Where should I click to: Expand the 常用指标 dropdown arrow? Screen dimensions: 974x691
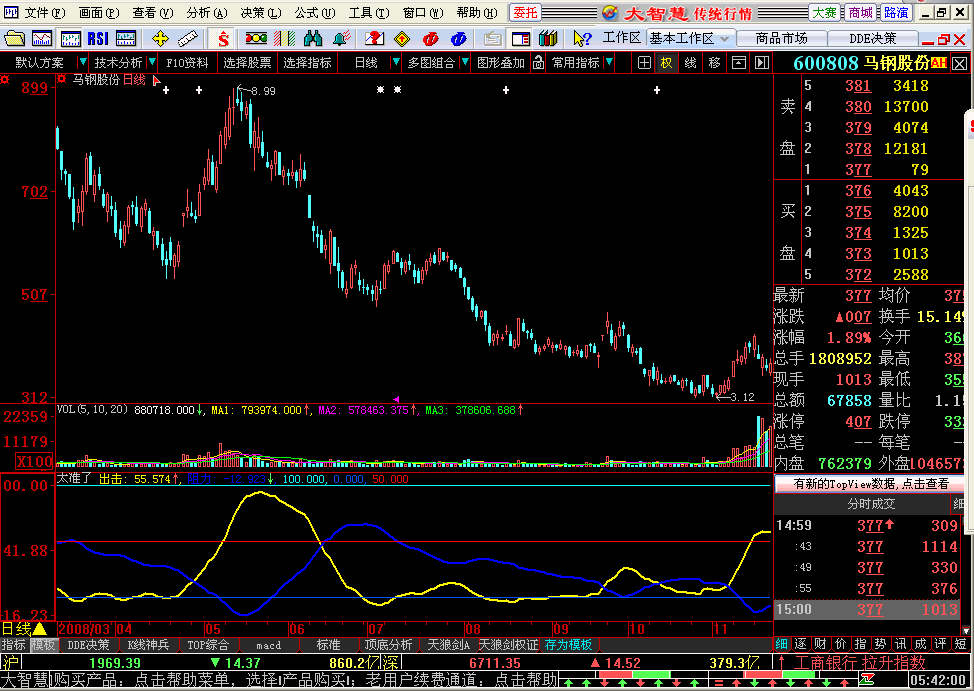(x=609, y=62)
